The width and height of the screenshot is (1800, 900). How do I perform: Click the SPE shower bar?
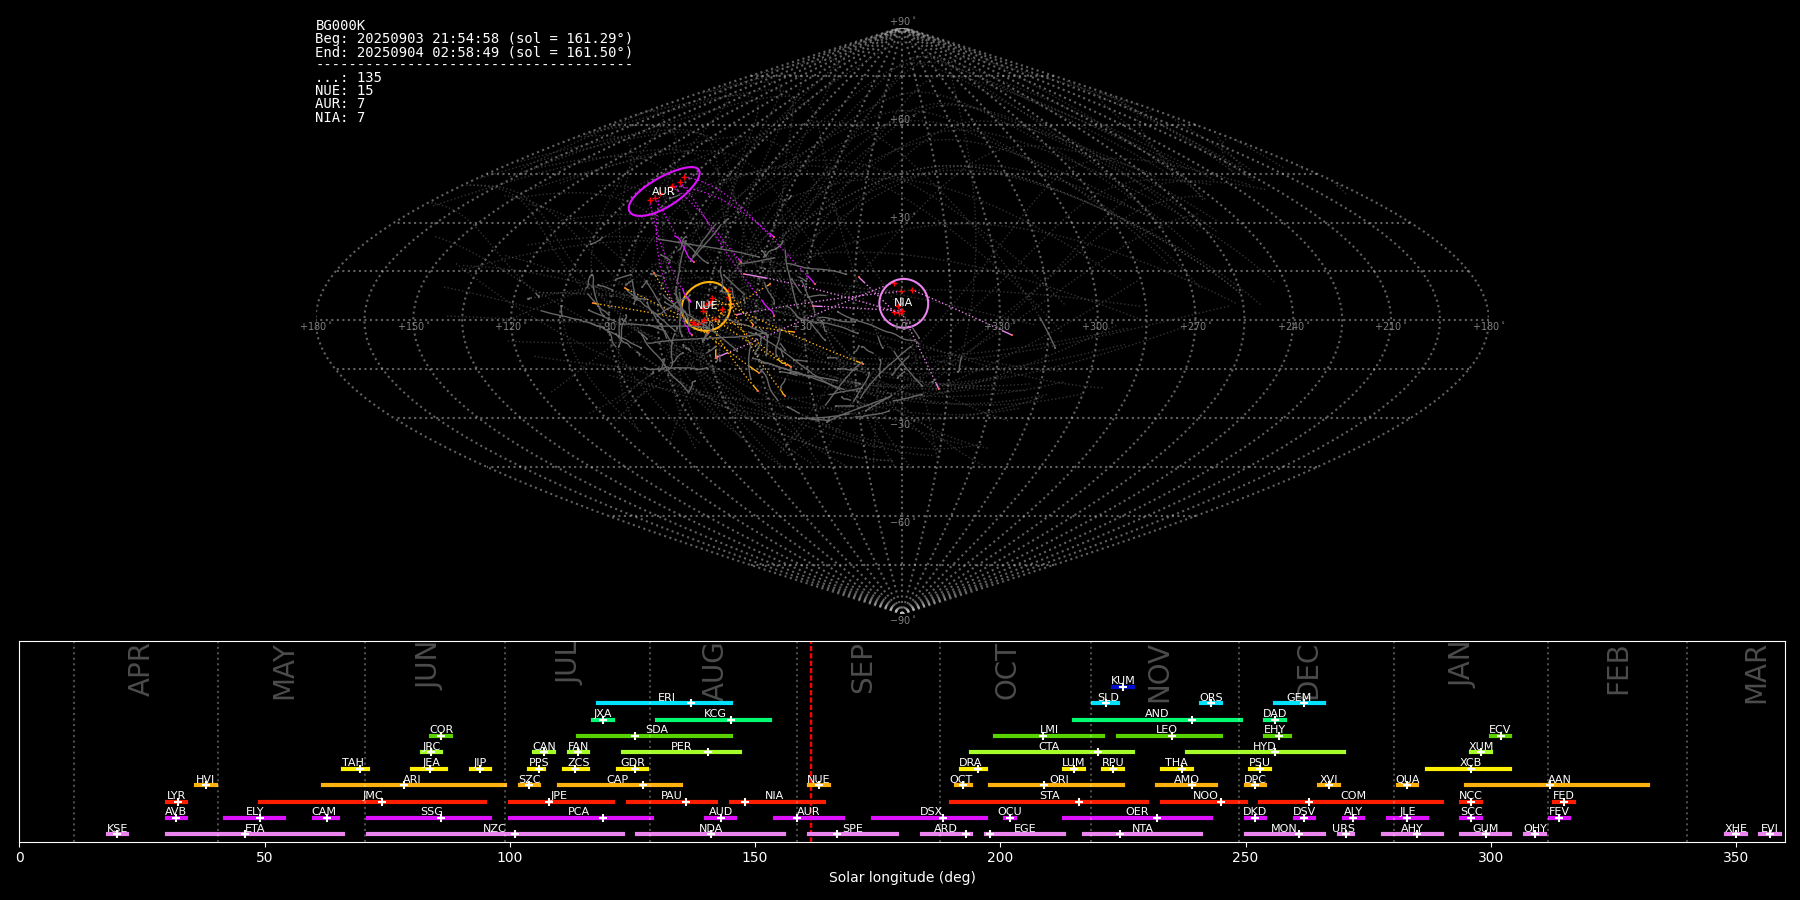[x=853, y=834]
